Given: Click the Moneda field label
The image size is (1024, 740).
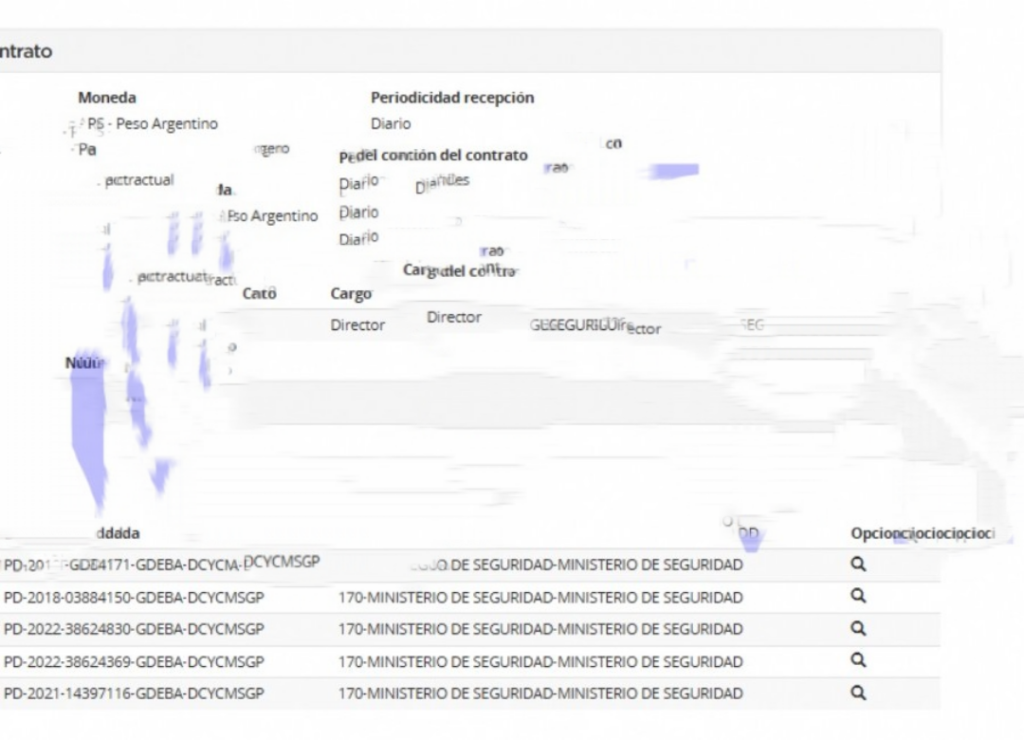Looking at the screenshot, I should 107,98.
